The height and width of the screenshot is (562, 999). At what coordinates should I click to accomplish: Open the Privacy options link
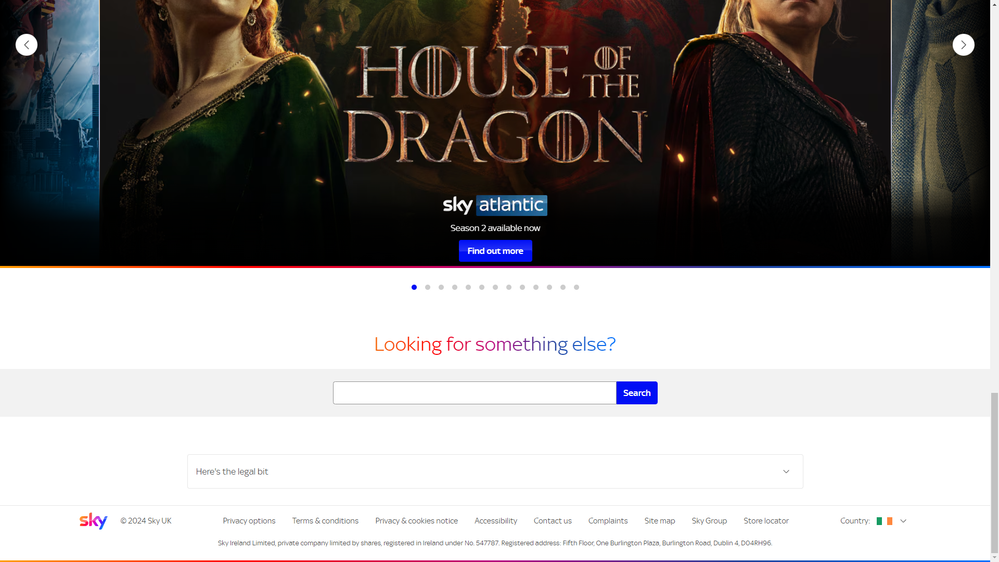248,521
